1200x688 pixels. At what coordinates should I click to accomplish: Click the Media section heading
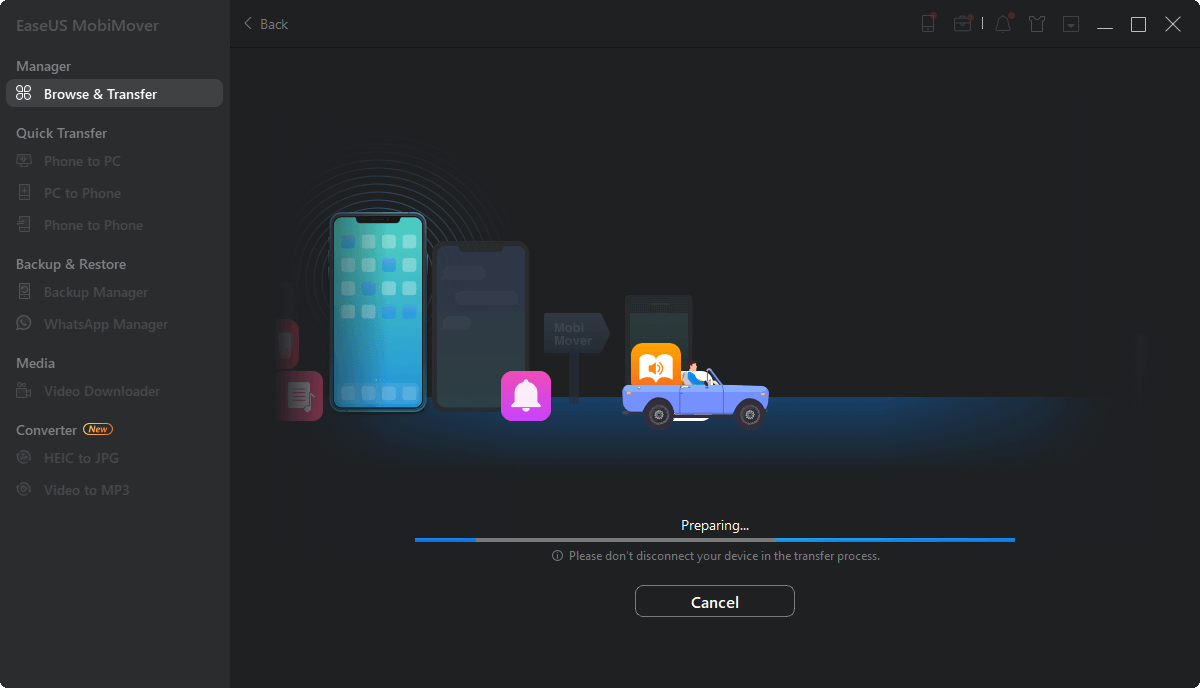click(35, 363)
